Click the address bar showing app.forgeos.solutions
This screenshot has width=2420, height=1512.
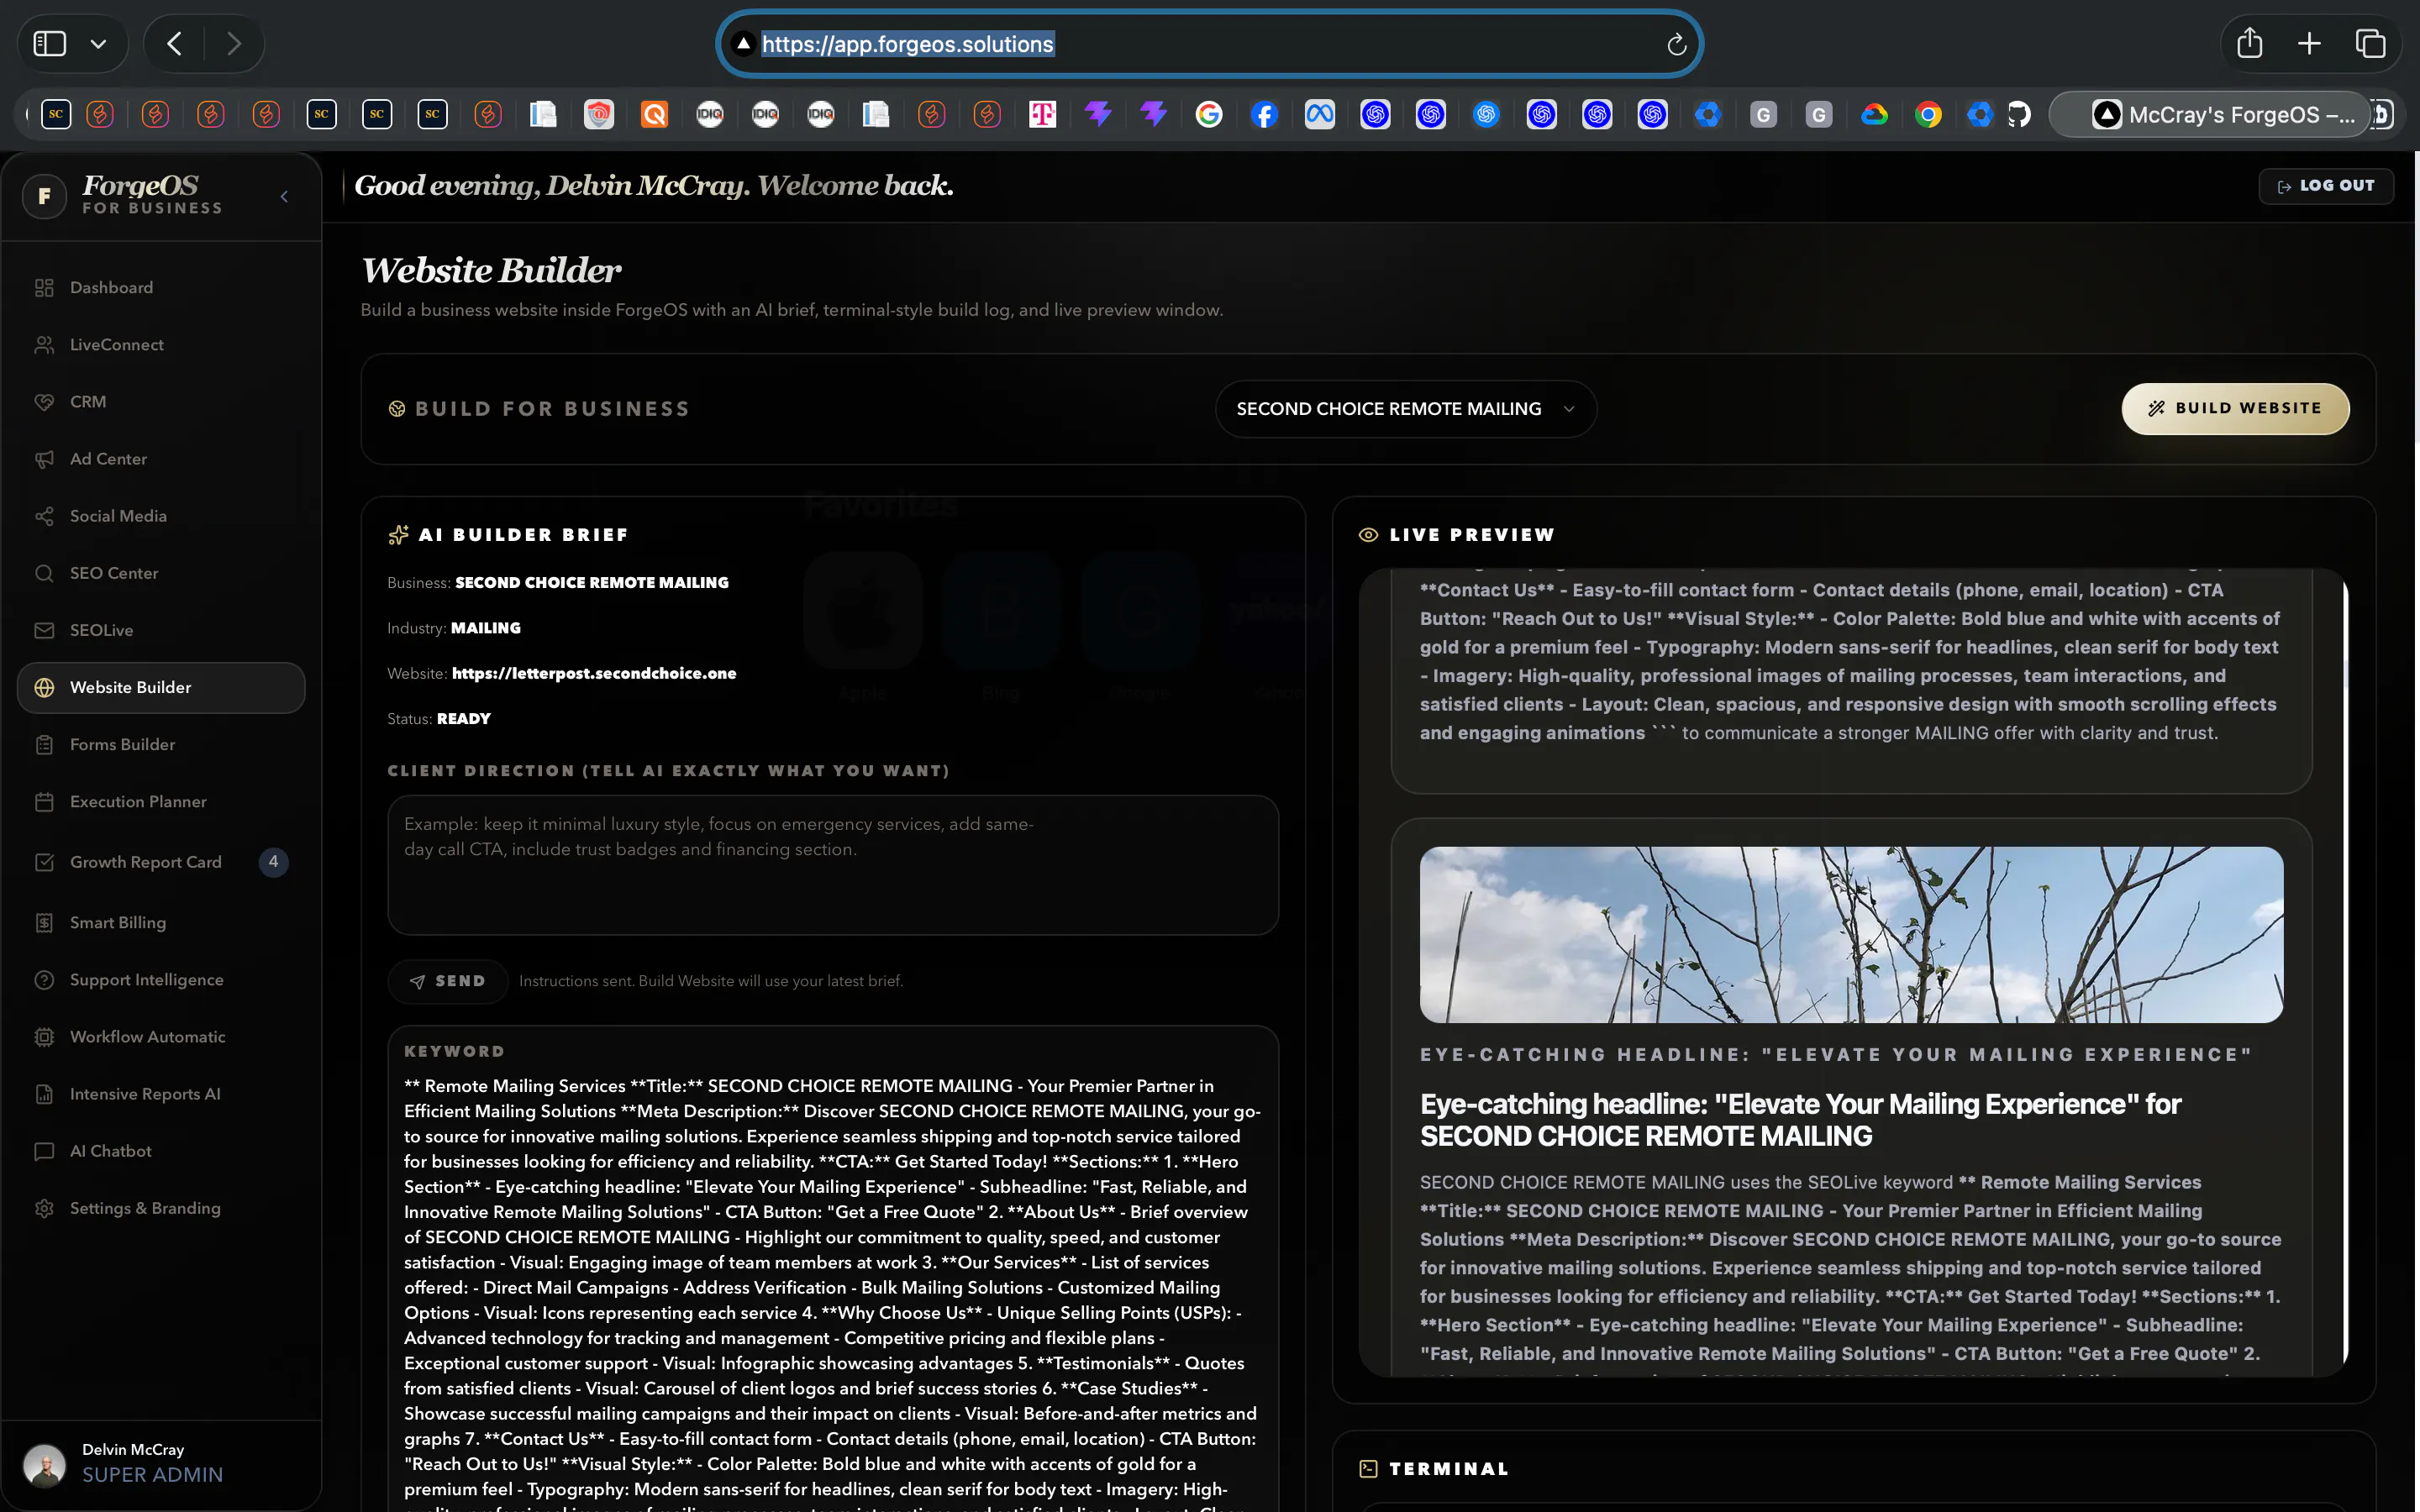tap(1208, 44)
